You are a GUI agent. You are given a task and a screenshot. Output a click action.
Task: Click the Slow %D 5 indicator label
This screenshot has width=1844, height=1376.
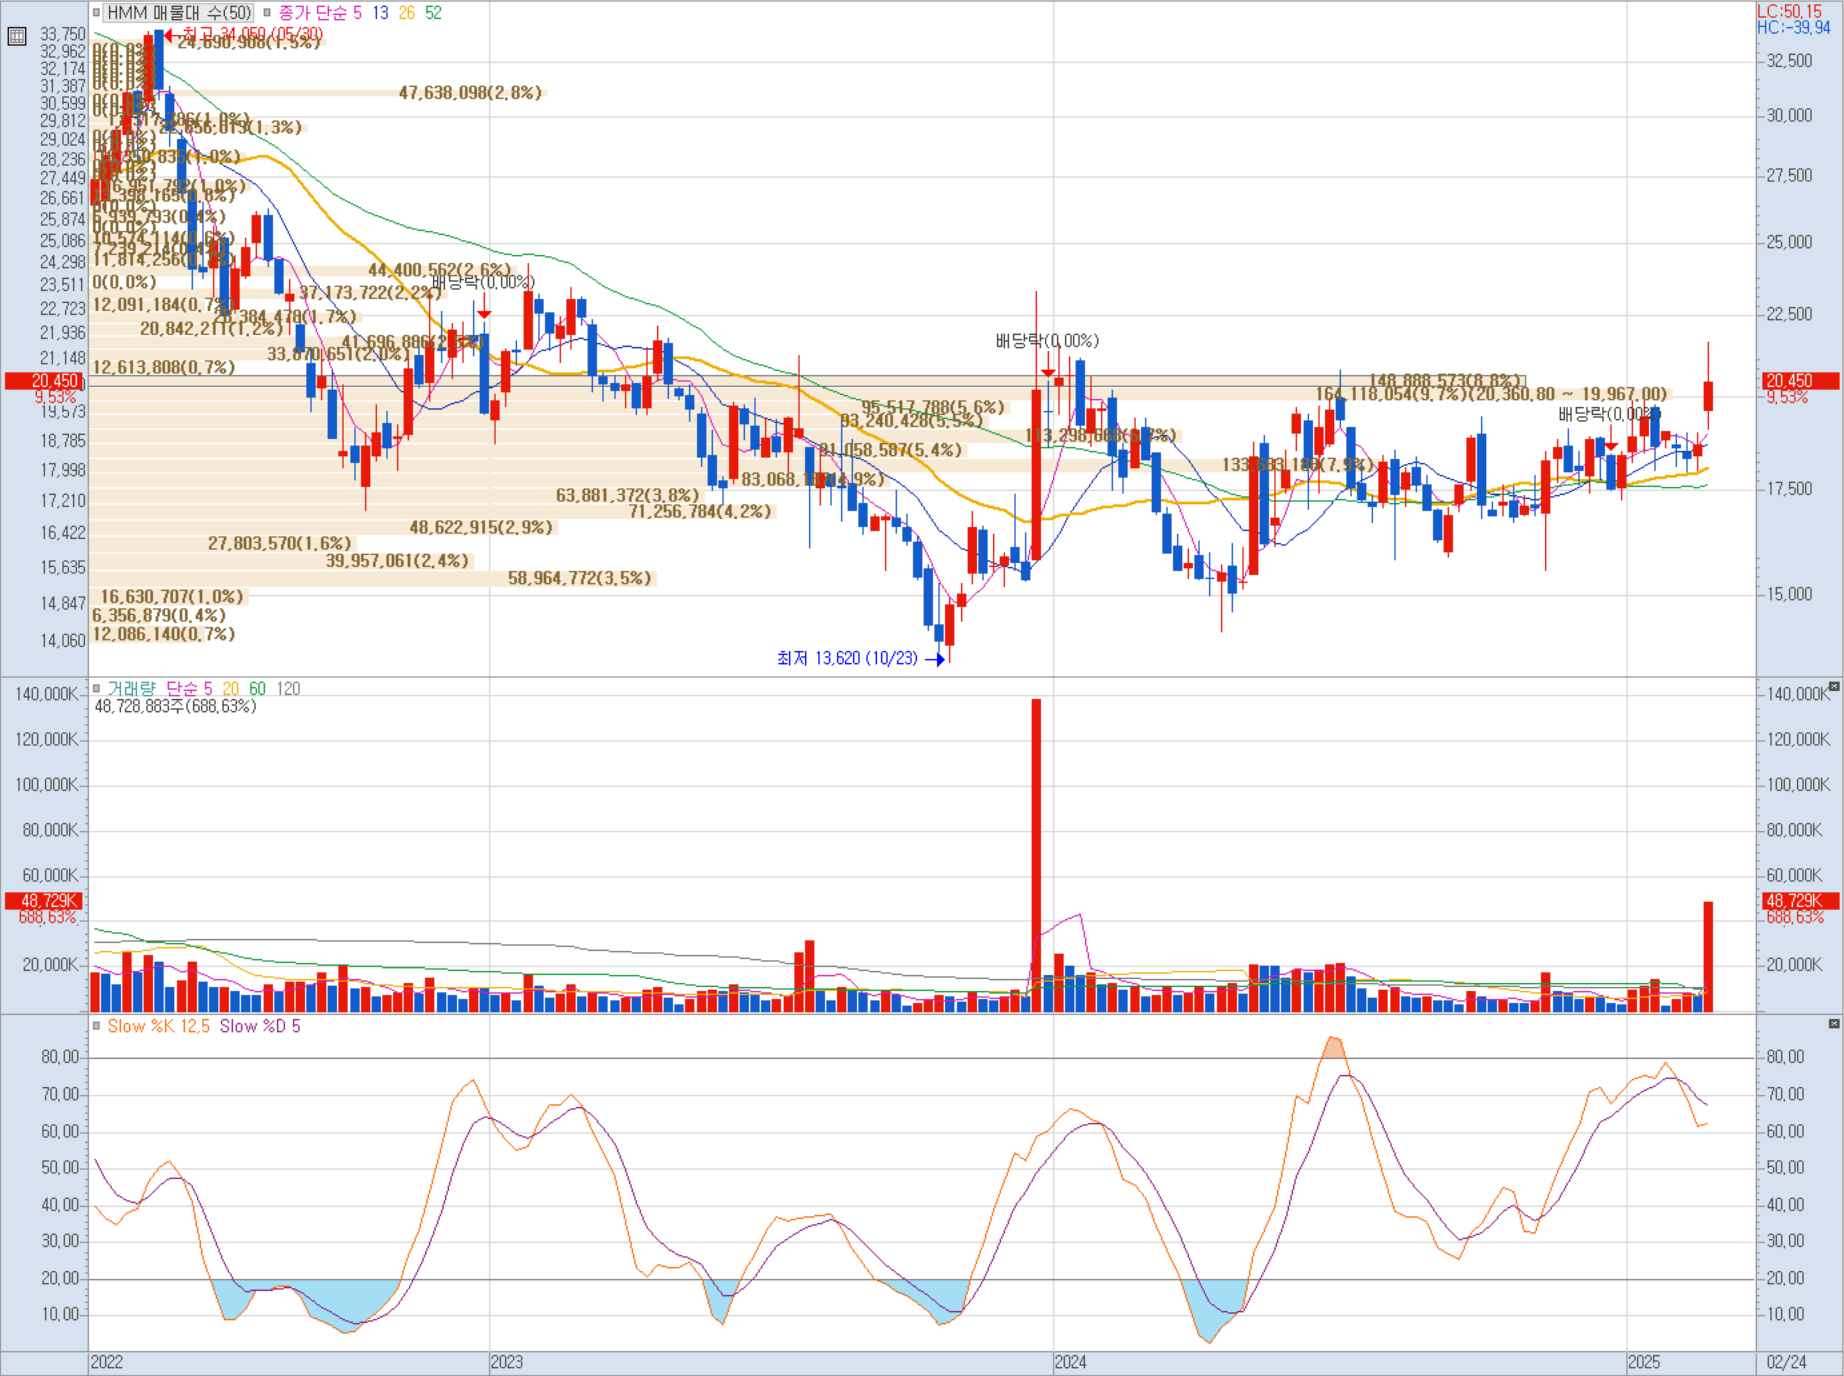pos(259,1026)
